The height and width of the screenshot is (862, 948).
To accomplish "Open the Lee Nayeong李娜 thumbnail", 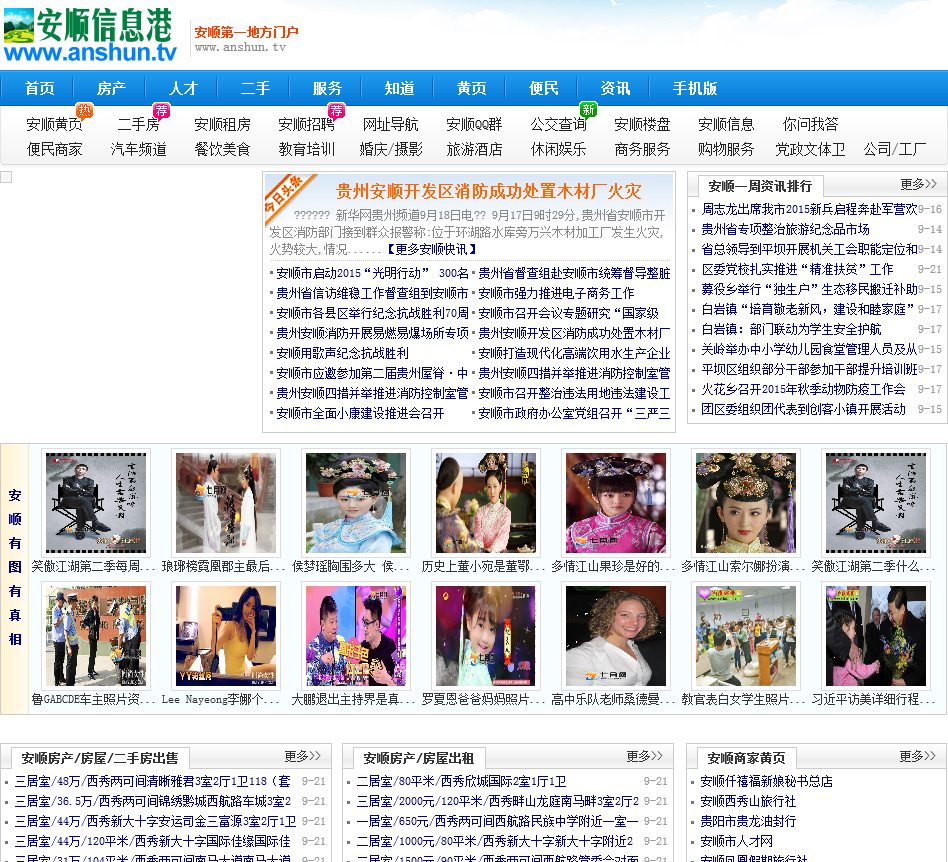I will tap(226, 636).
